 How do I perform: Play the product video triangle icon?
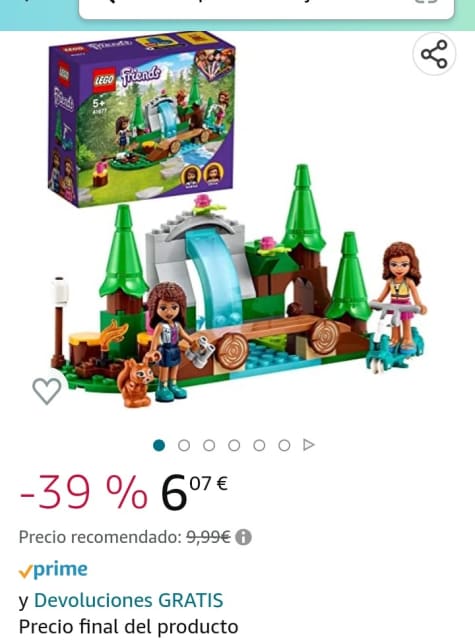pyautogui.click(x=309, y=445)
